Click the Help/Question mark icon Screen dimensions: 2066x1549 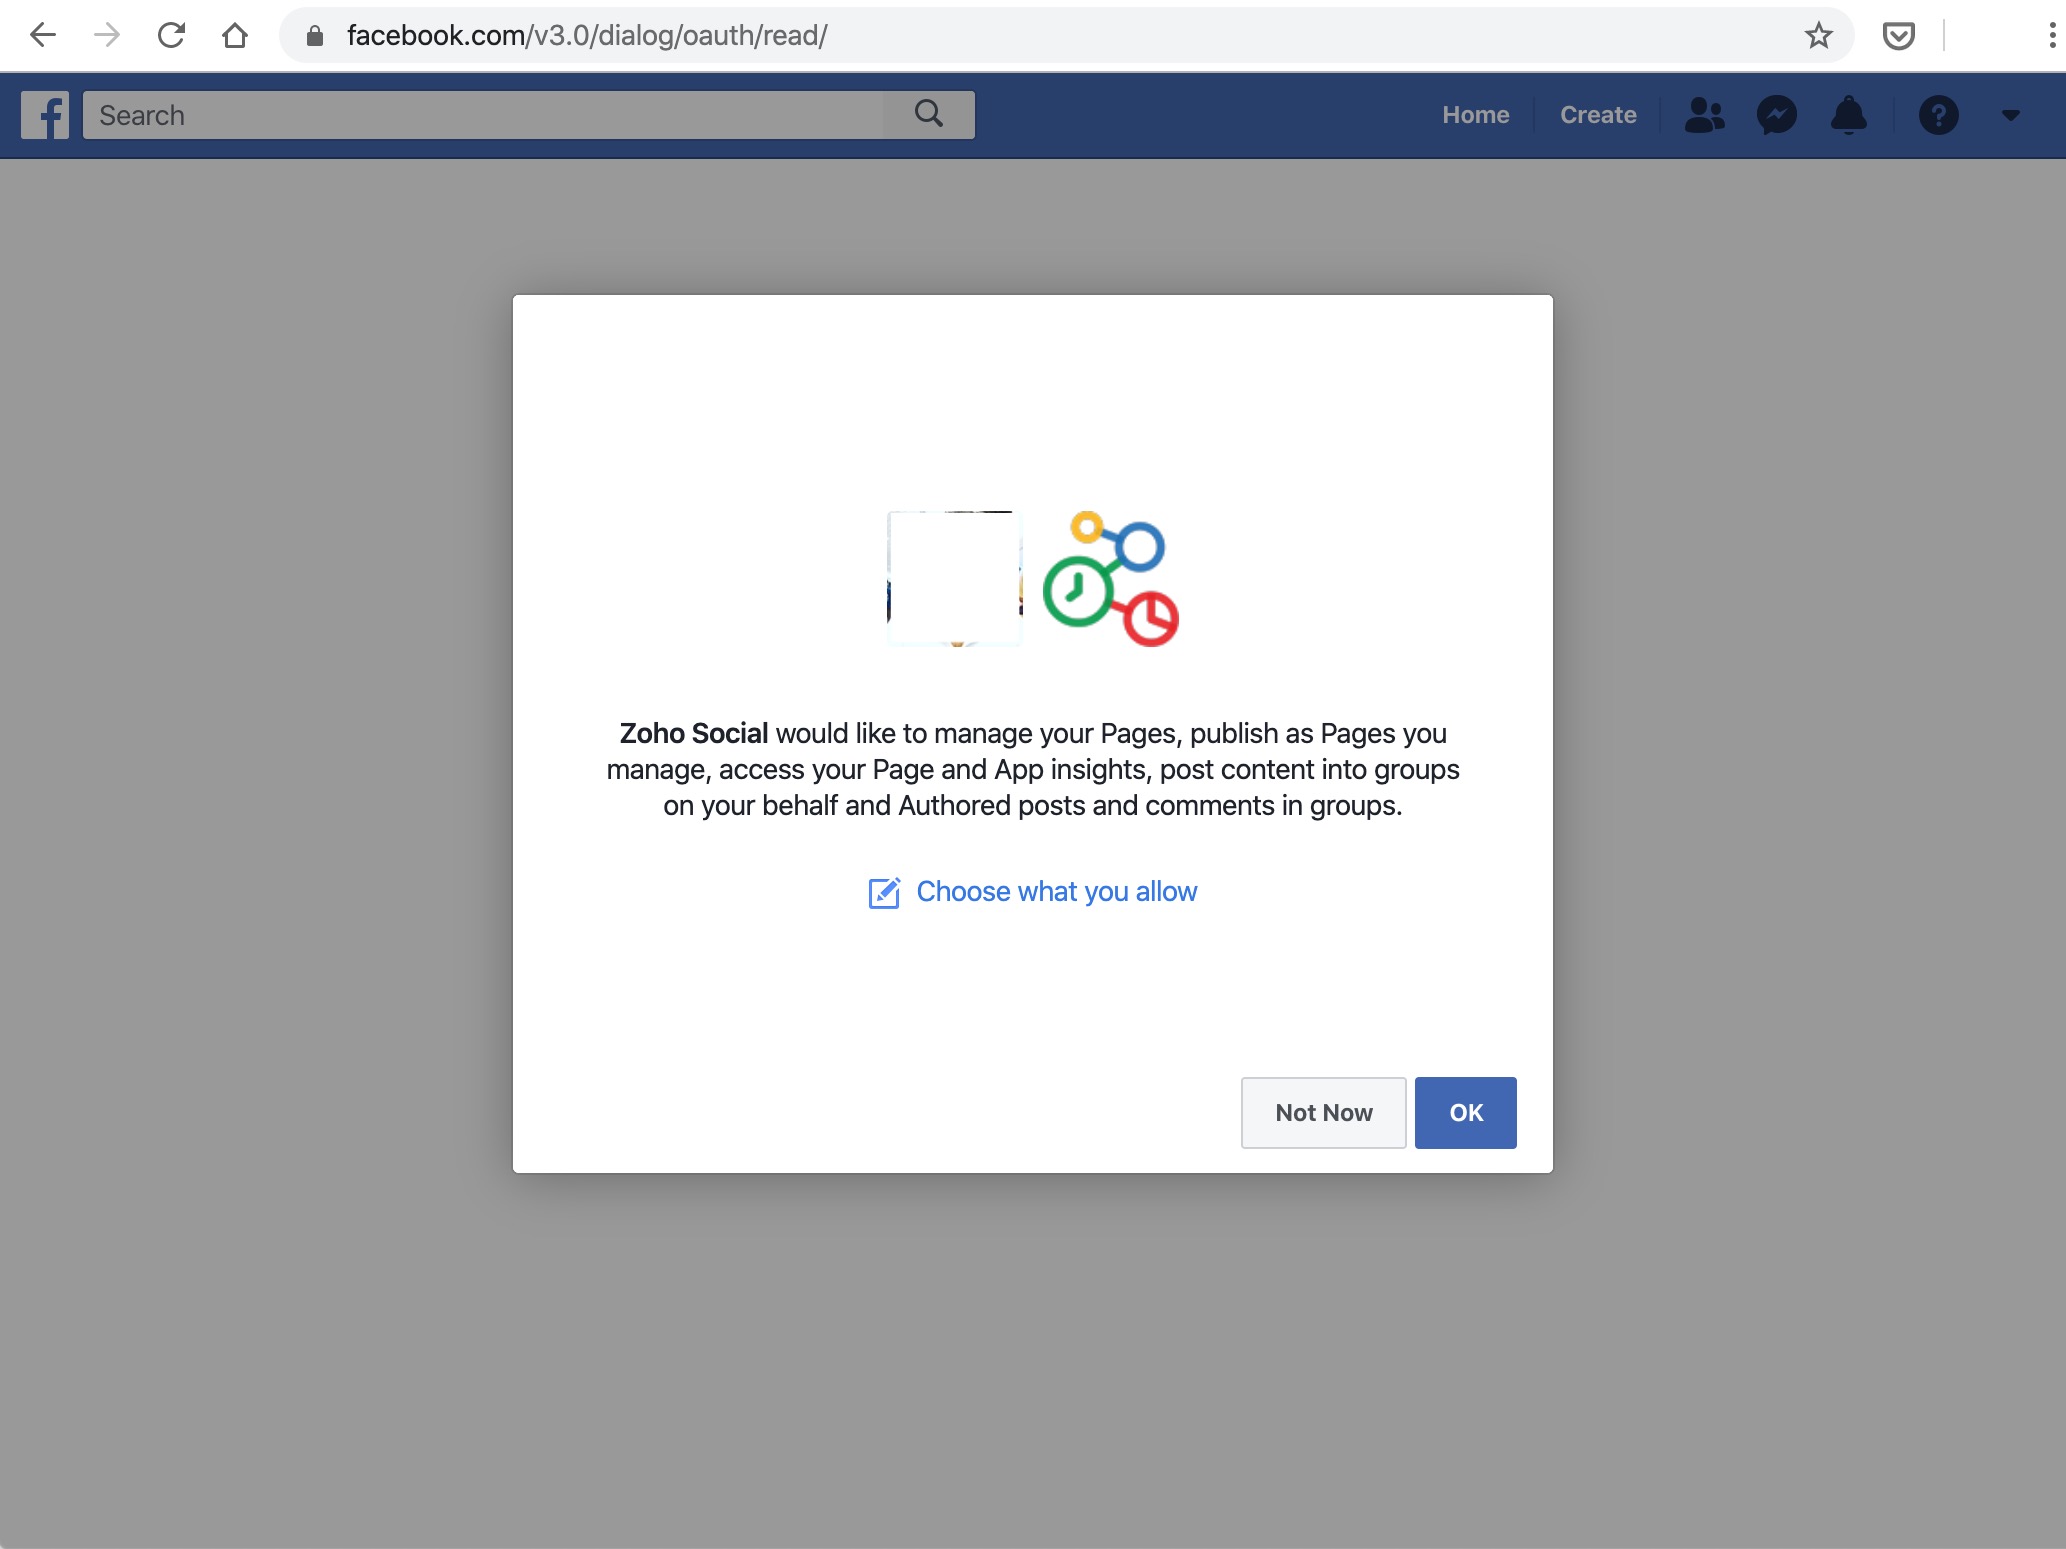click(1937, 114)
